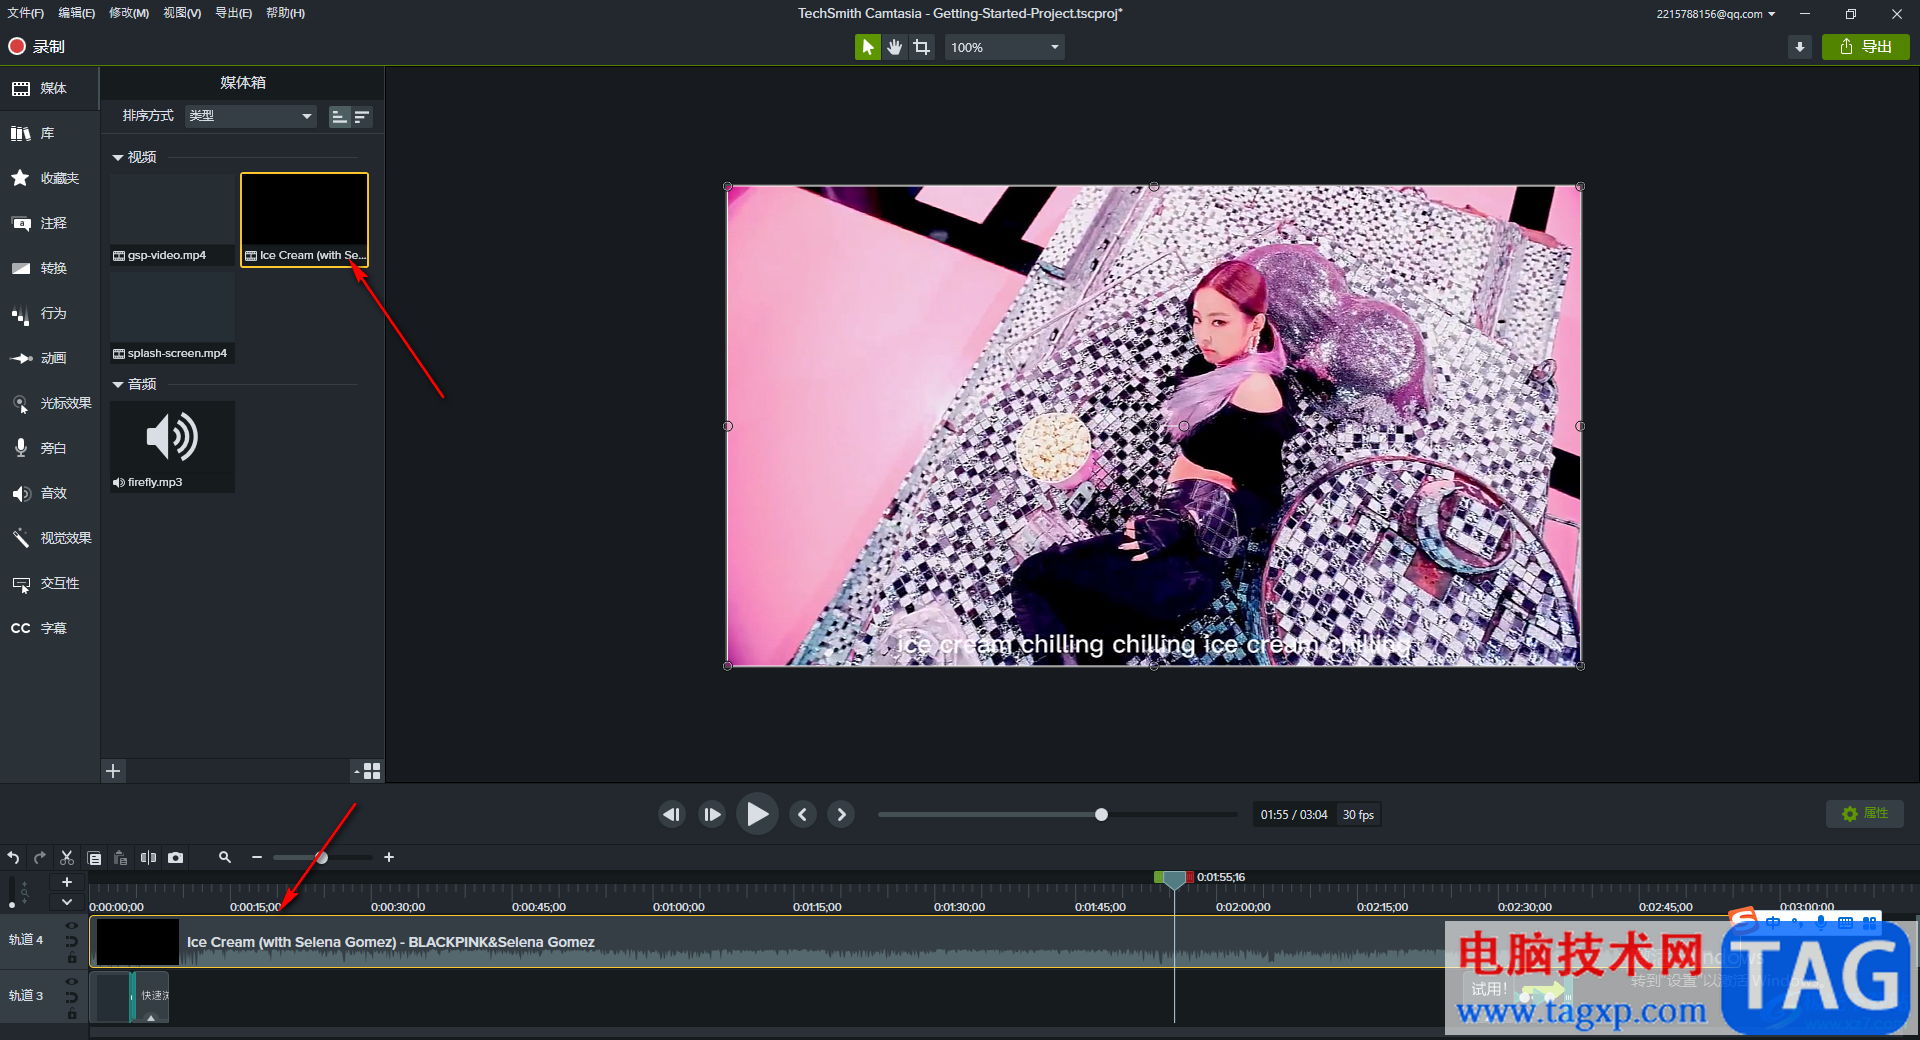1920x1040 pixels.
Task: Take a snapshot with the camera icon
Action: tap(176, 858)
